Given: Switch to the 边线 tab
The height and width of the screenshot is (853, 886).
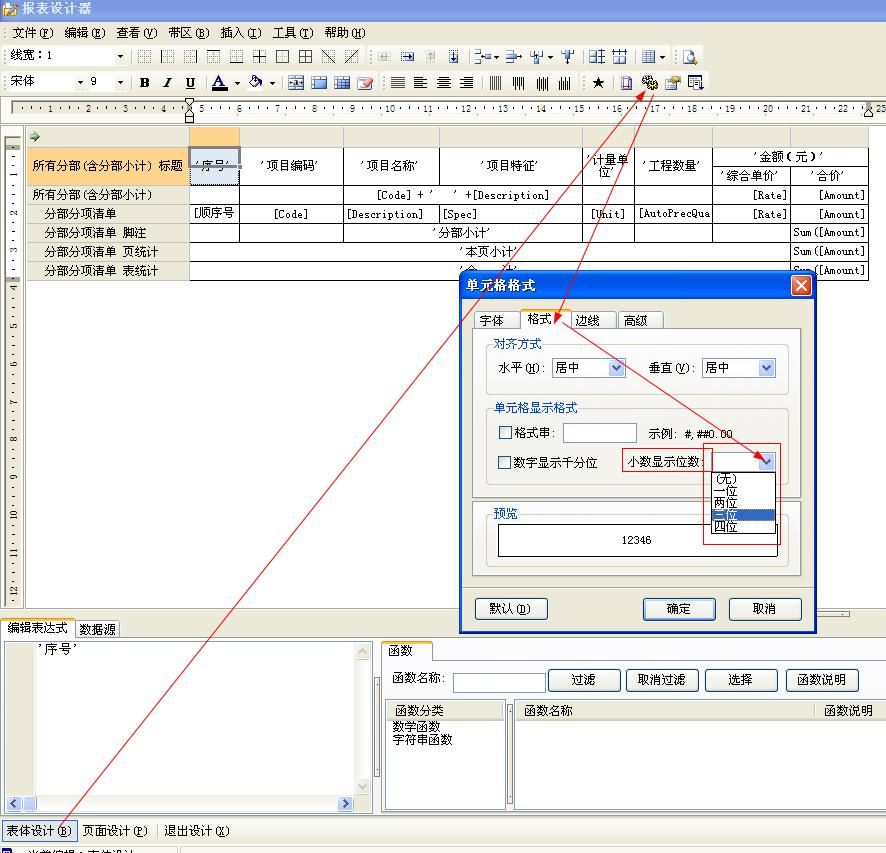Looking at the screenshot, I should coord(587,320).
